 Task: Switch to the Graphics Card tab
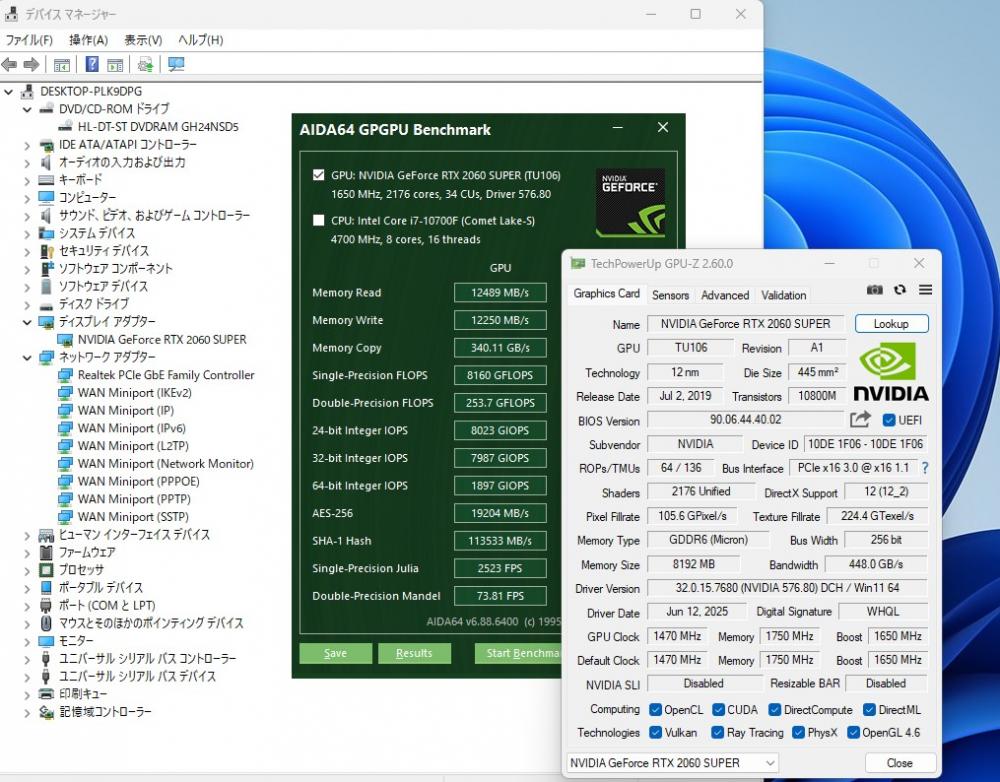pos(607,293)
